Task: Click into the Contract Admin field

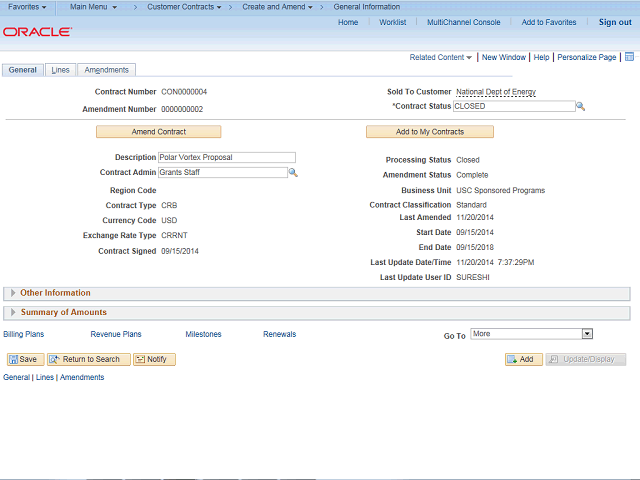Action: point(222,172)
